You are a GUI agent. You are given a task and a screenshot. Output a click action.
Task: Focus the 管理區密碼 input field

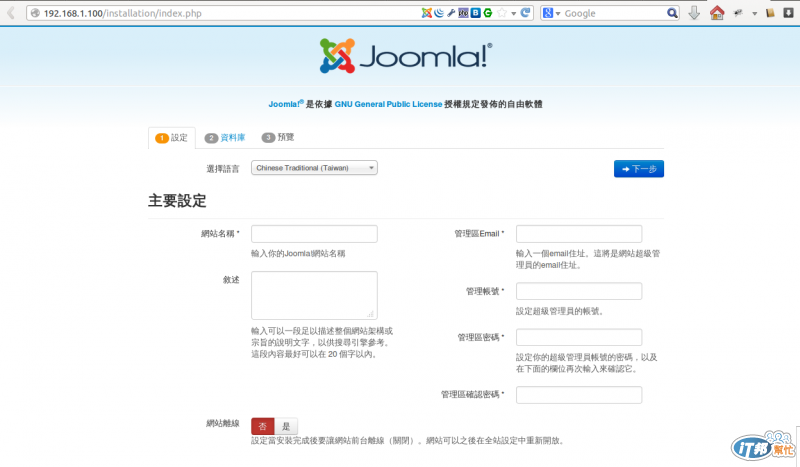click(579, 337)
